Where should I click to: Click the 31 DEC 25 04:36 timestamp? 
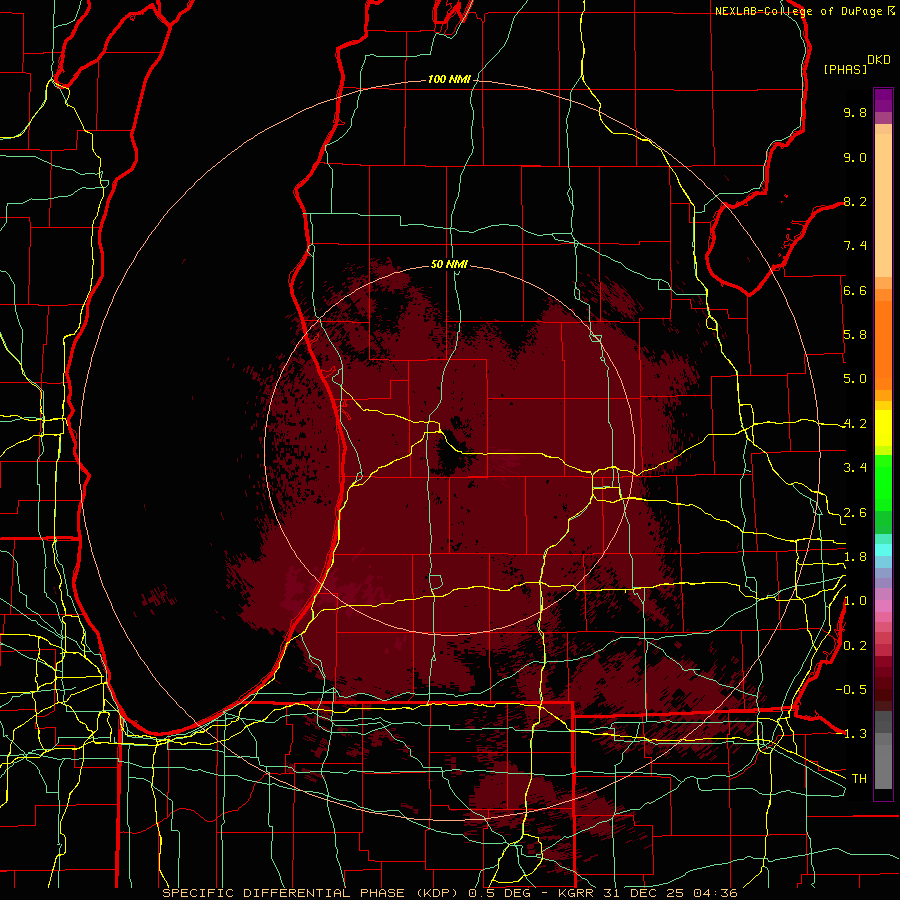click(x=669, y=893)
